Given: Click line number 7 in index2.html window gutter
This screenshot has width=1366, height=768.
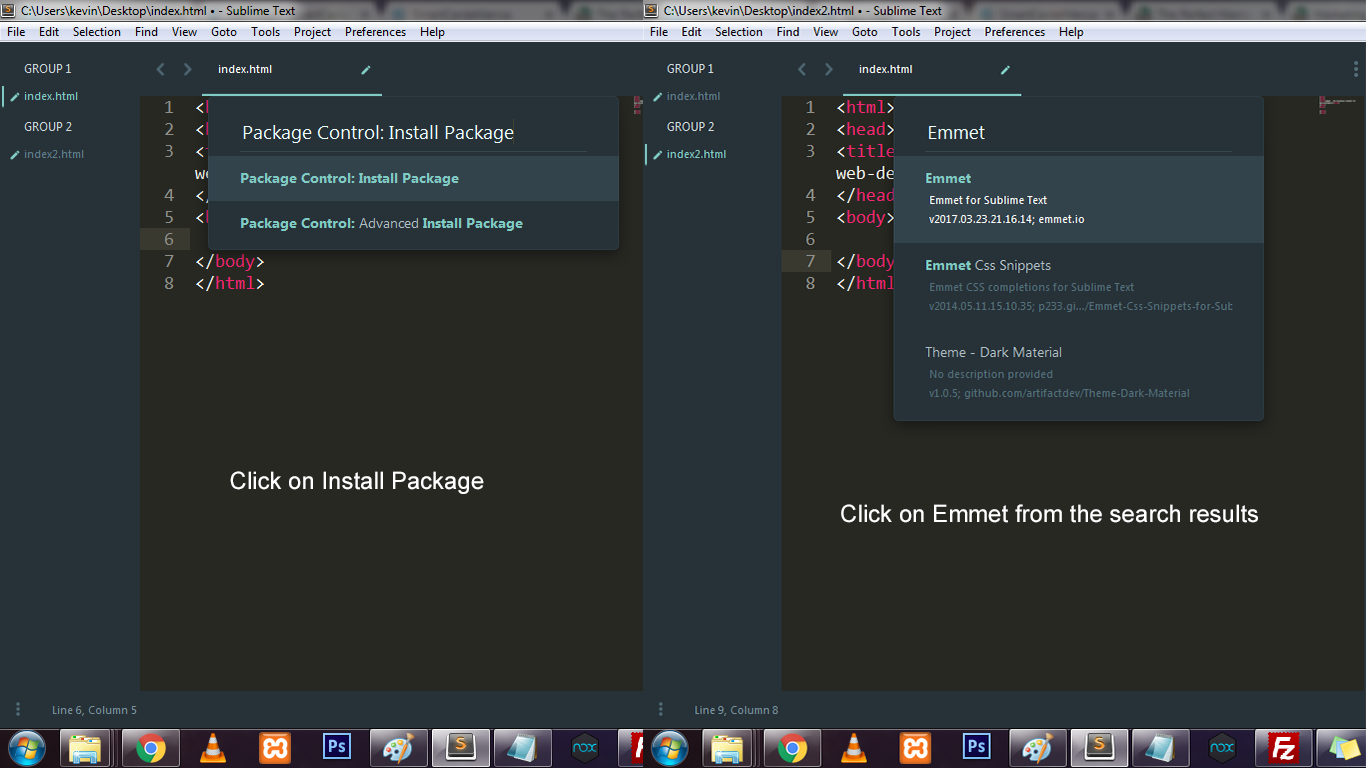Looking at the screenshot, I should tap(811, 261).
